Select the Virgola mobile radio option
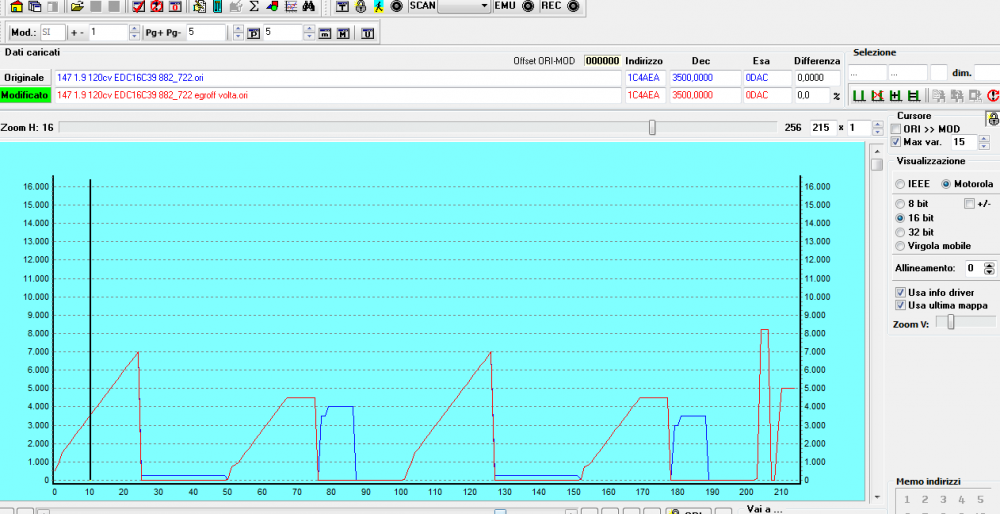Image resolution: width=1000 pixels, height=514 pixels. [900, 246]
